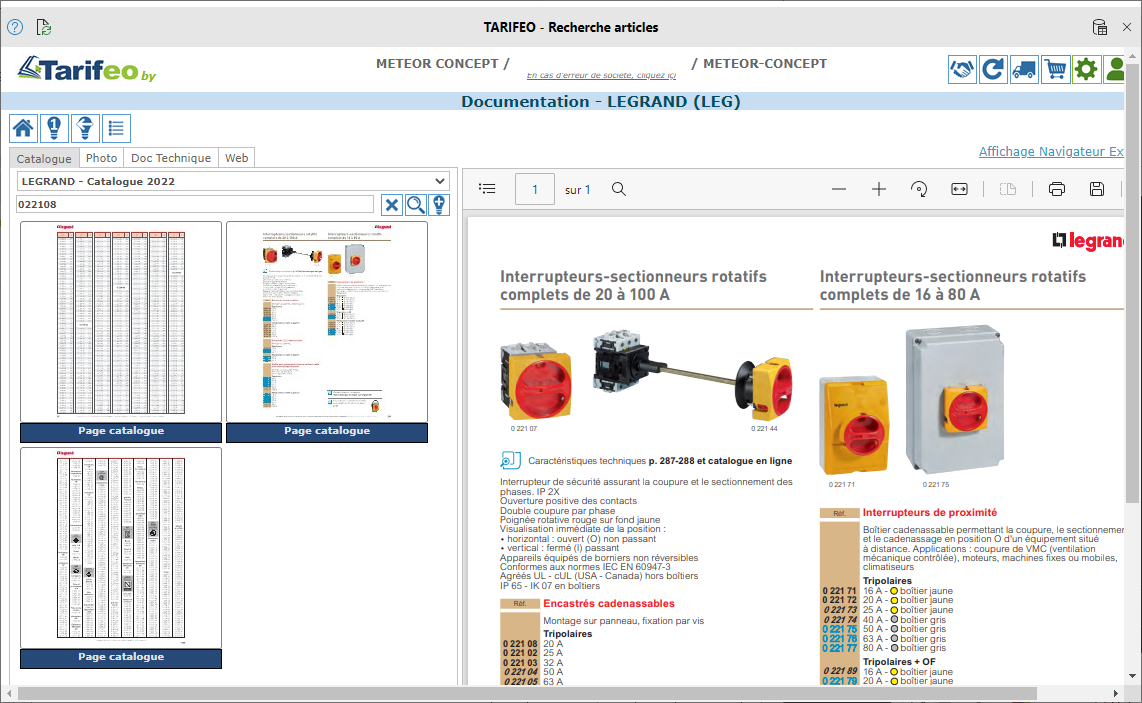Viewport: 1142px width, 703px height.
Task: Click reference 0 221 76 in the PDF
Action: point(840,639)
